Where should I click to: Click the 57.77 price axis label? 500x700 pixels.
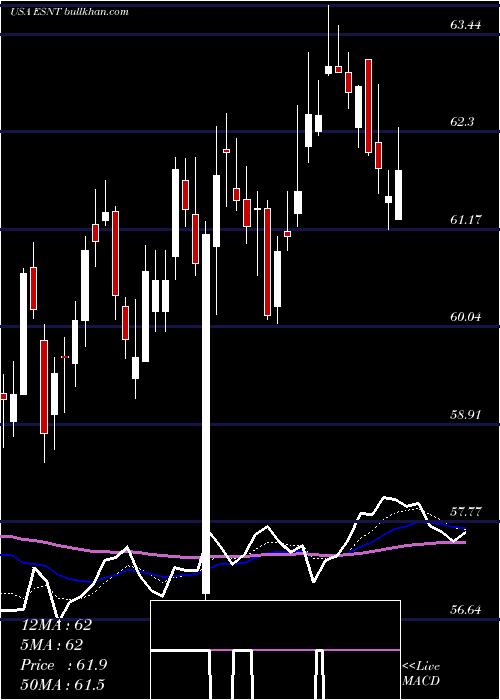(465, 512)
